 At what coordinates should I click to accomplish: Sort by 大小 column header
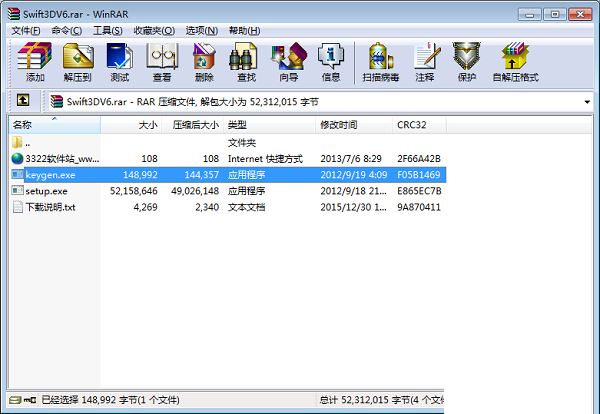pyautogui.click(x=131, y=125)
